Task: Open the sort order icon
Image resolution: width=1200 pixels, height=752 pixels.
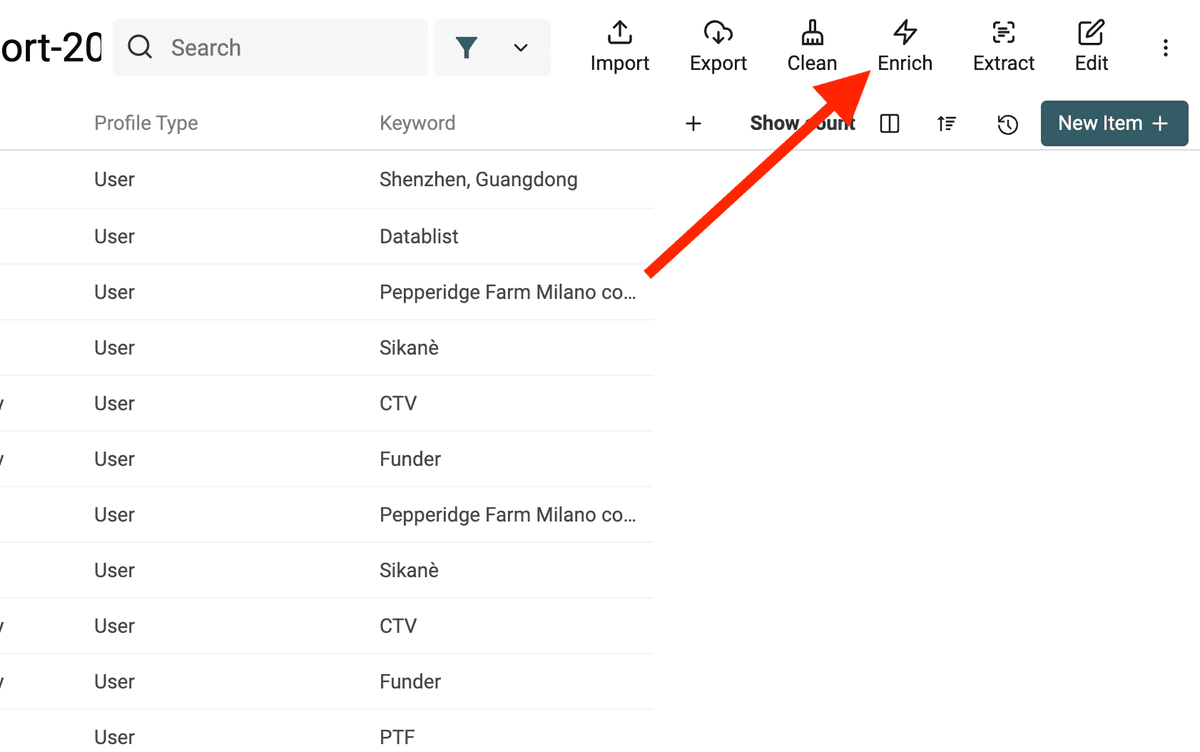Action: (946, 124)
